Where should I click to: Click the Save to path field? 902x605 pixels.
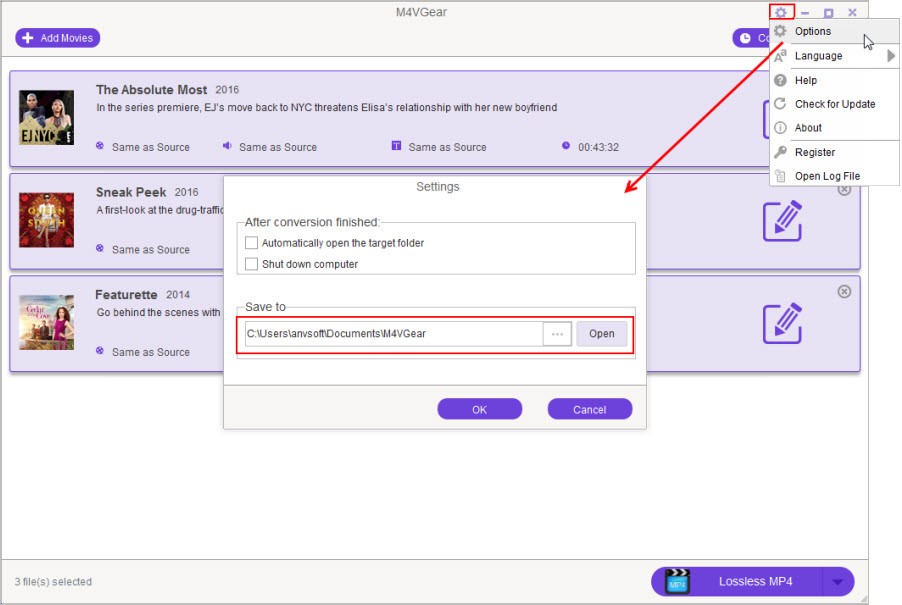coord(393,334)
